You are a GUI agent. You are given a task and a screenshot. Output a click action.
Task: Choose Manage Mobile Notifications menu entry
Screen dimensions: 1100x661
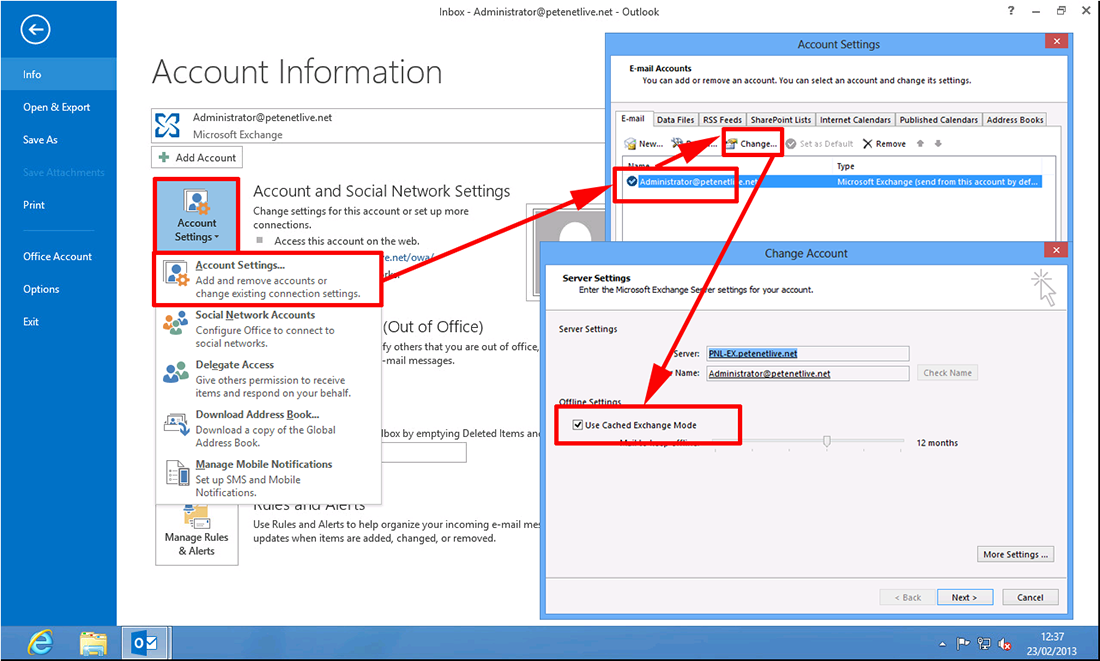point(268,479)
